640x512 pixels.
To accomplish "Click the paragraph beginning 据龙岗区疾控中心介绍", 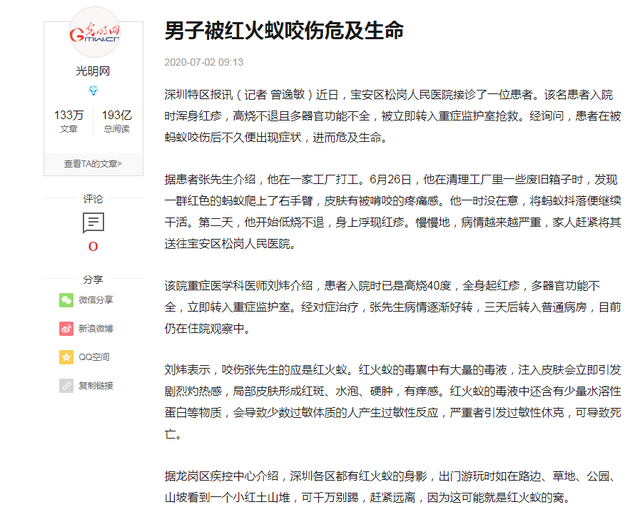I will click(390, 487).
